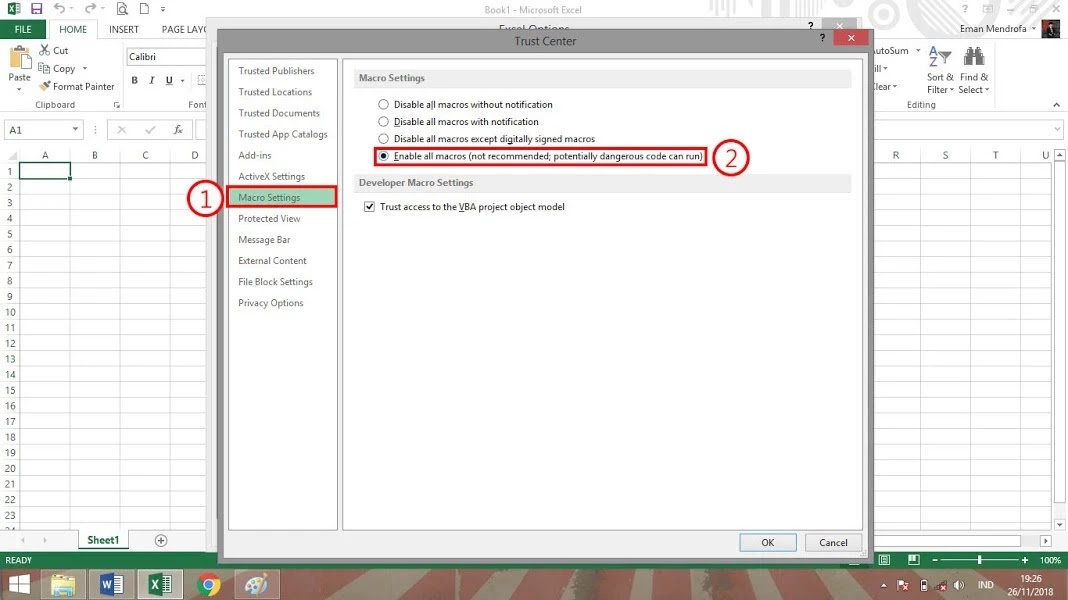Viewport: 1068px width, 600px height.
Task: Toggle Trust access to VBA project object model
Action: 369,206
